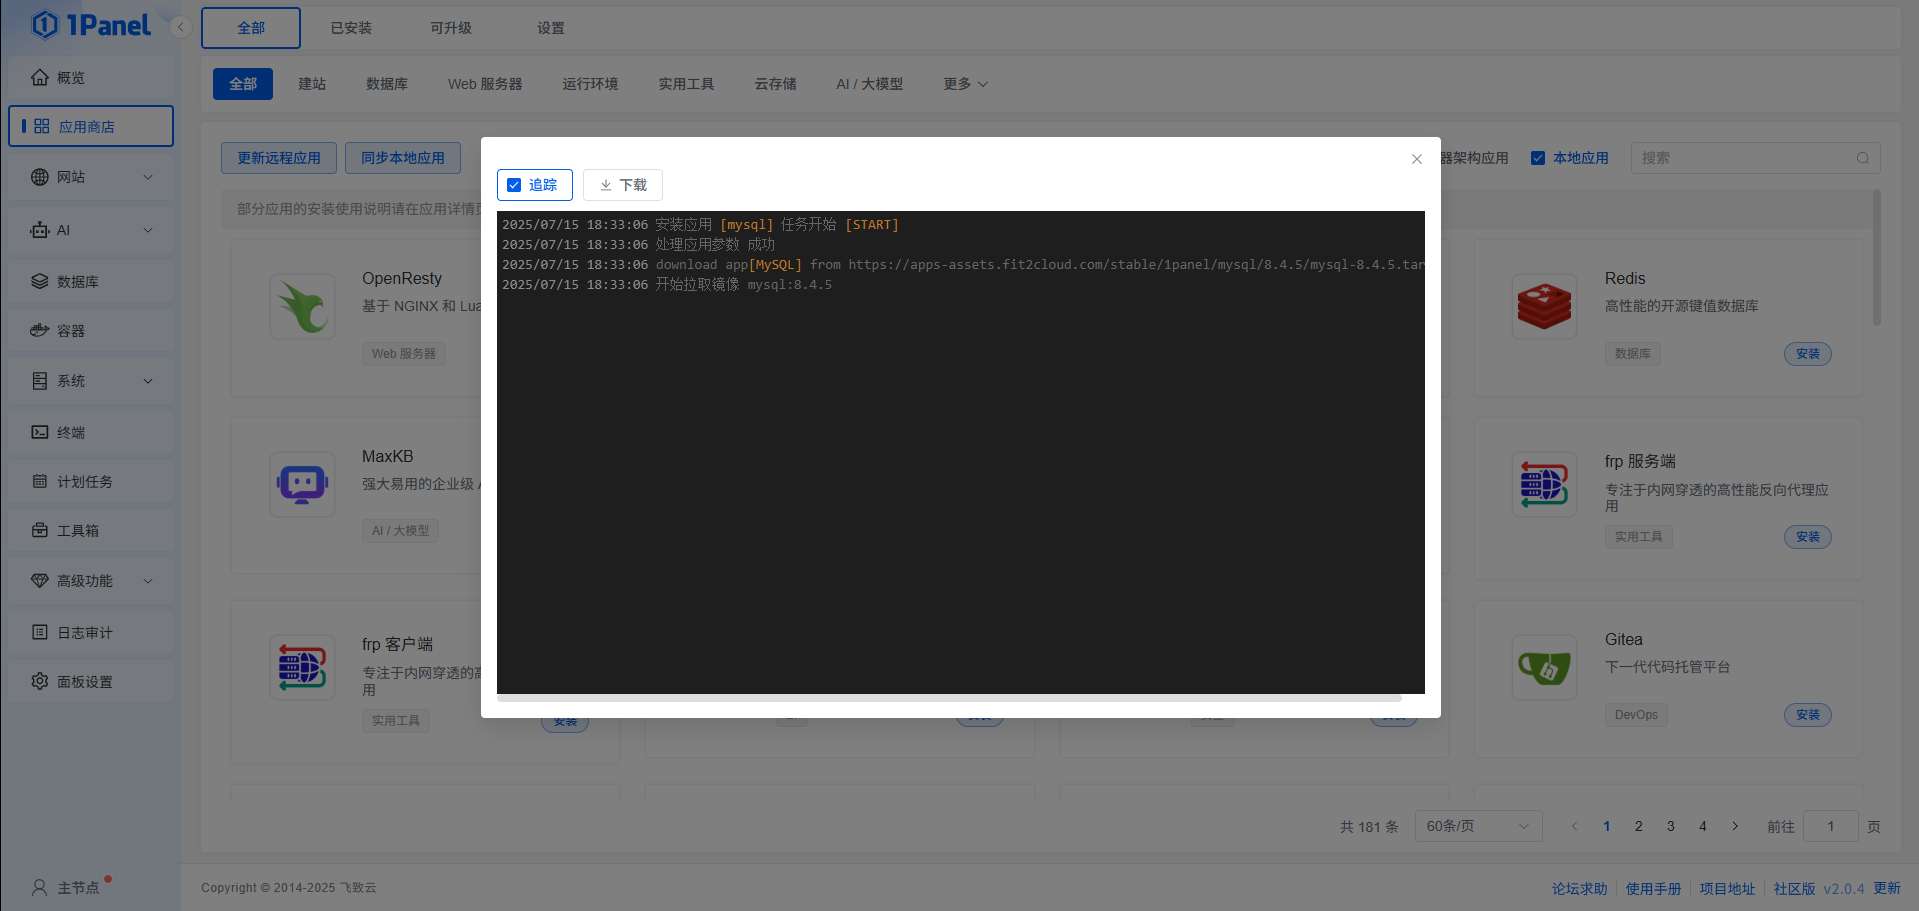Toggle the 追踪 checkbox in the log dialog
This screenshot has height=911, width=1919.
pyautogui.click(x=514, y=184)
